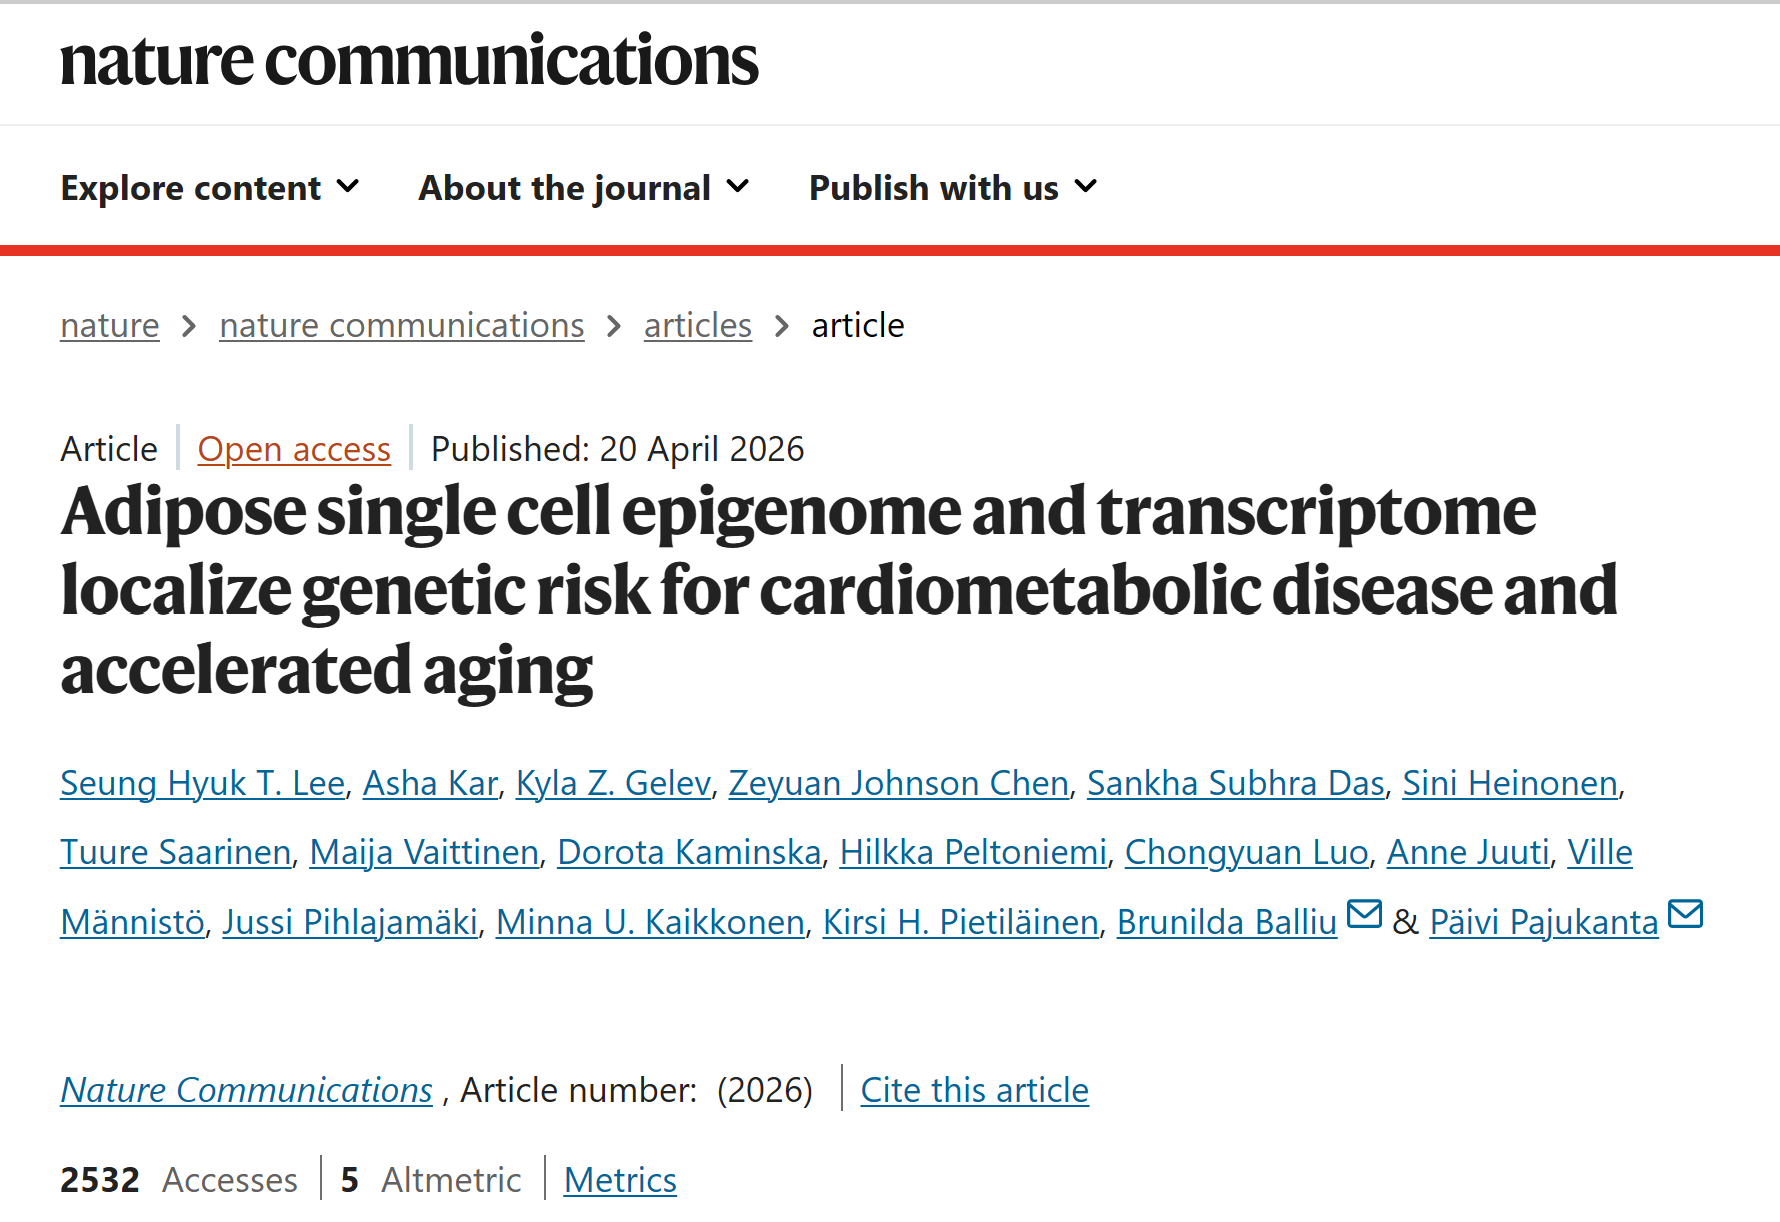The width and height of the screenshot is (1780, 1222).
Task: Open author Kirsi H. Pietiläinen
Action: 960,922
